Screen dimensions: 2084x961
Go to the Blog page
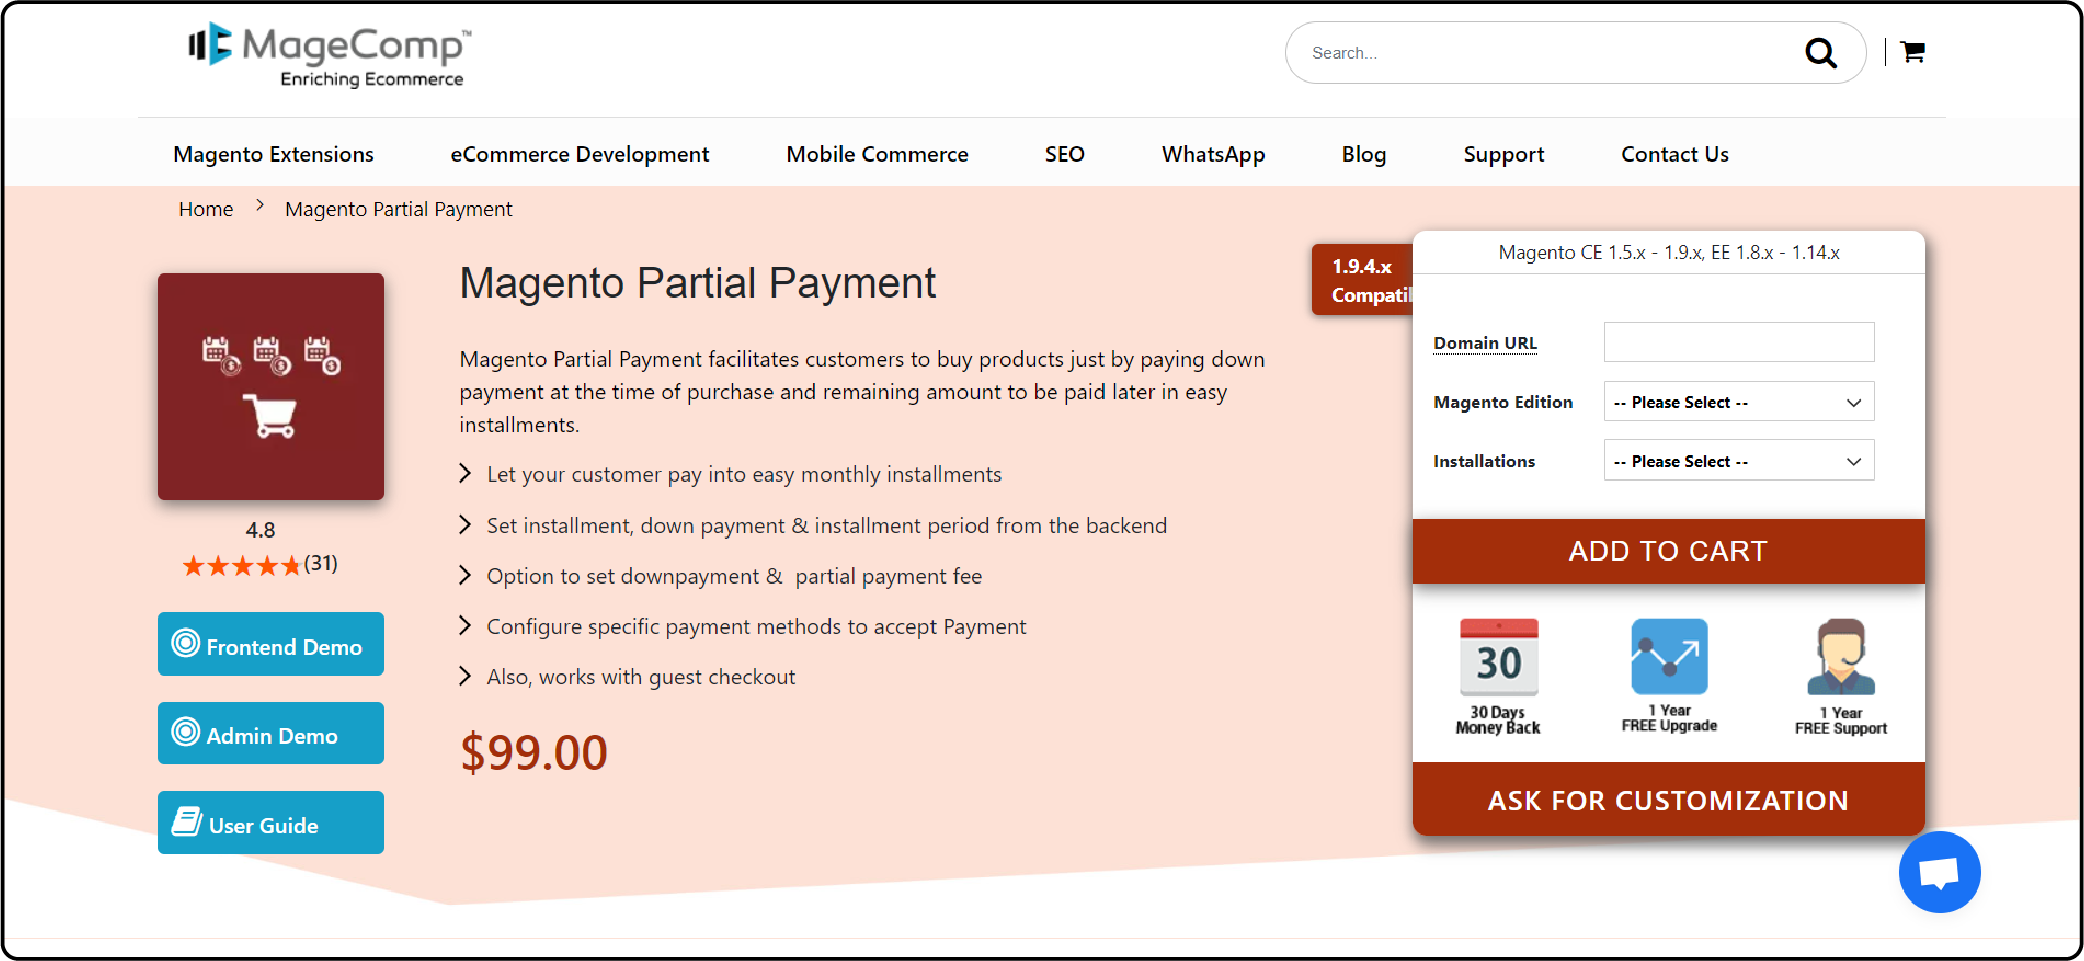point(1363,154)
